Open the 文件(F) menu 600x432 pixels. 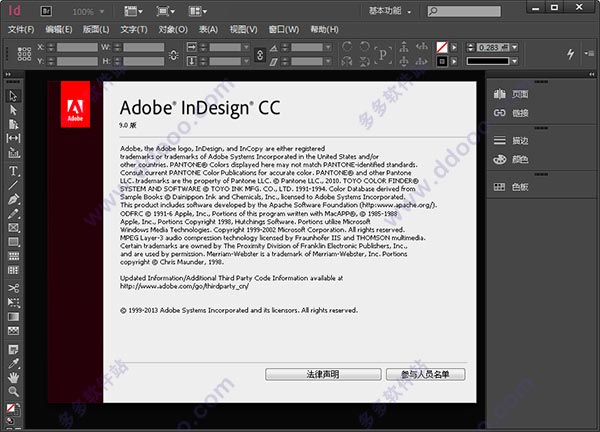coord(21,29)
